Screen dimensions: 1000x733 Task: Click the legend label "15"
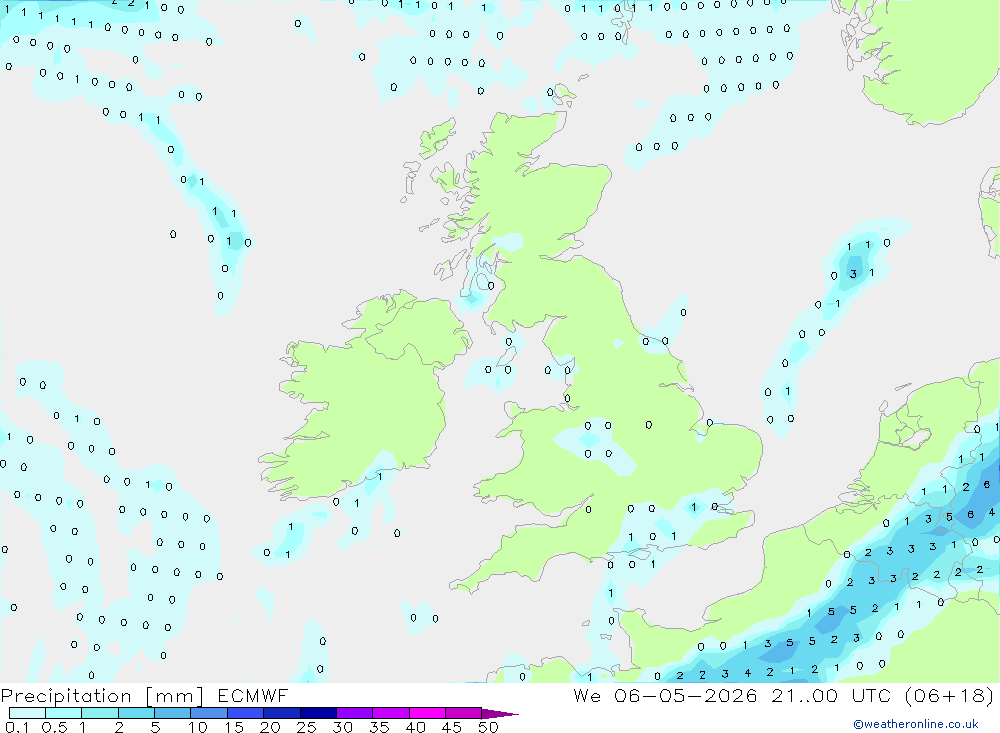[x=234, y=727]
